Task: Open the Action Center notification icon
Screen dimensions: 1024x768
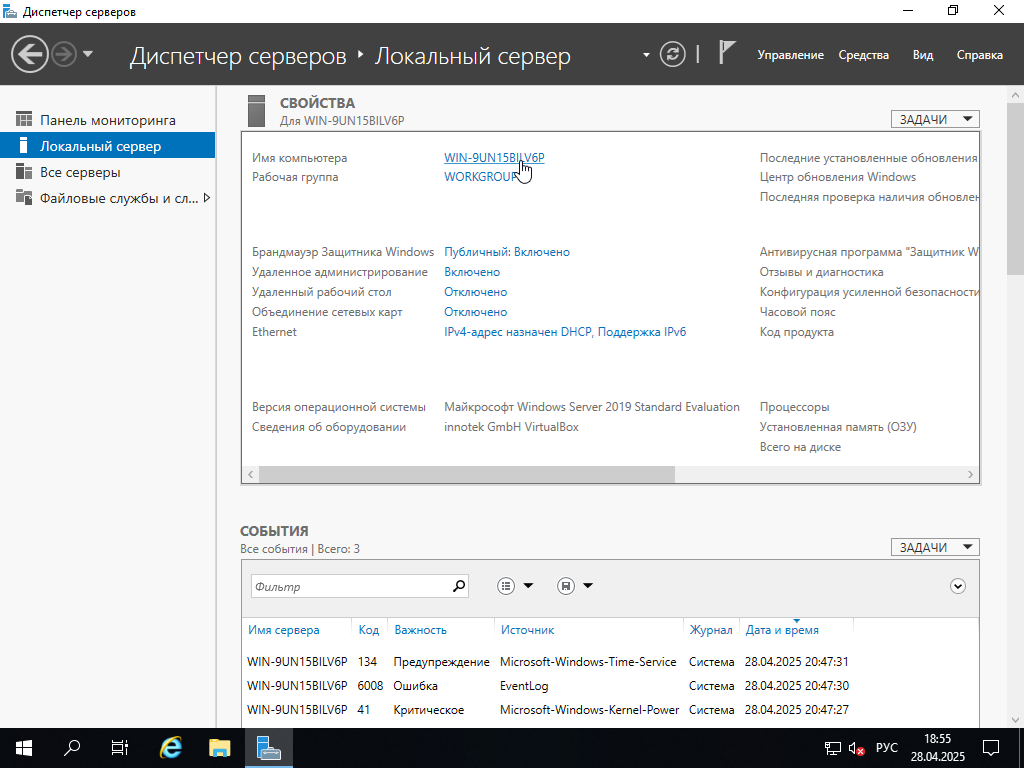Action: click(991, 748)
